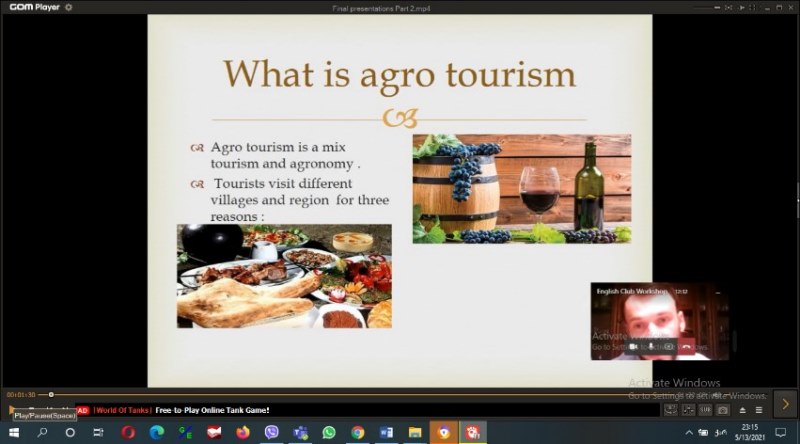800x444 pixels.
Task: Launch Firefox from the taskbar
Action: click(243, 433)
